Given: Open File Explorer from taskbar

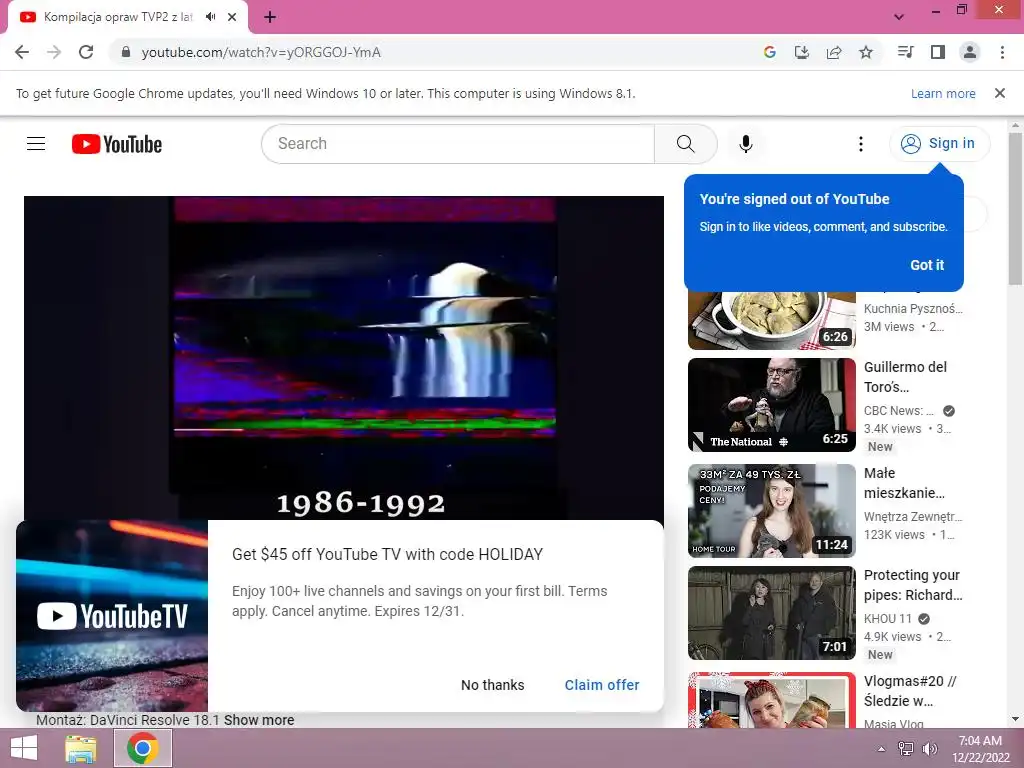Looking at the screenshot, I should pos(80,748).
